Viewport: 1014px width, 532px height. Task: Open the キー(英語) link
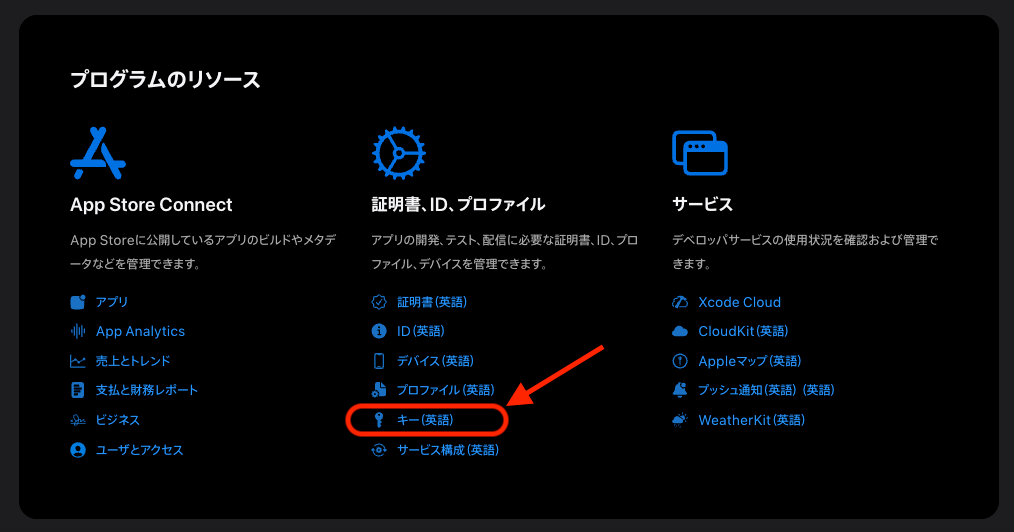(x=425, y=420)
